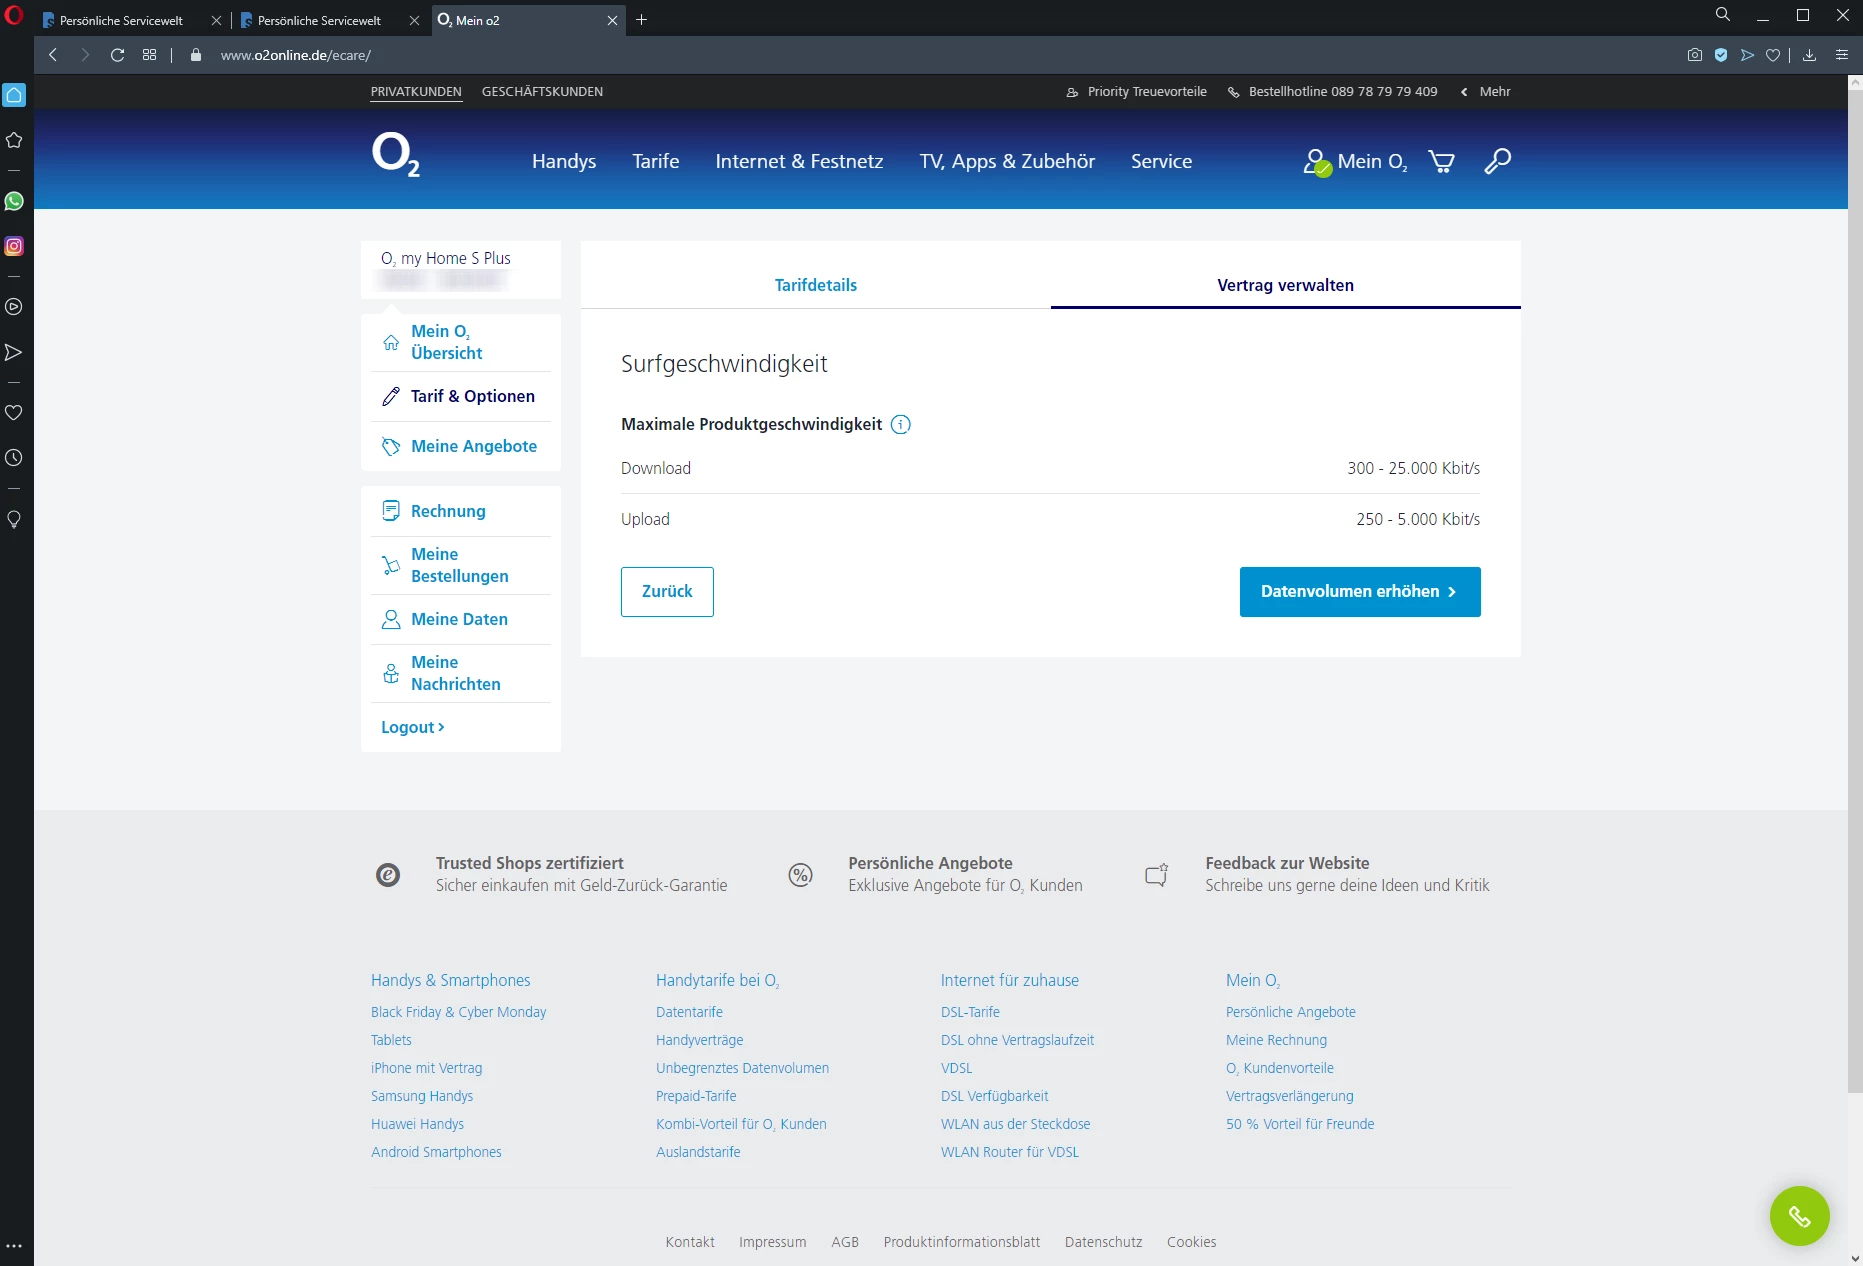
Task: Switch to GESCHÄFTSKUNDEN section
Action: (x=542, y=91)
